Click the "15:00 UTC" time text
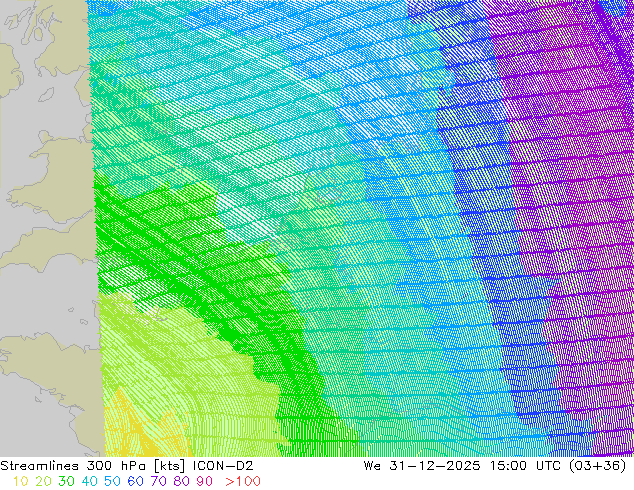This screenshot has height=490, width=634. pyautogui.click(x=530, y=466)
